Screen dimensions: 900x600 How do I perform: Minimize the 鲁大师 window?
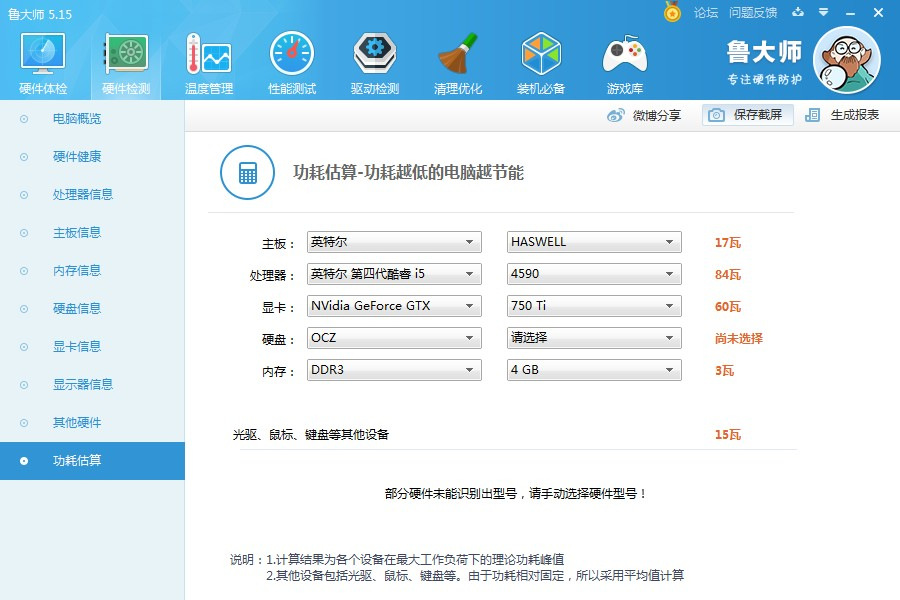(x=851, y=13)
